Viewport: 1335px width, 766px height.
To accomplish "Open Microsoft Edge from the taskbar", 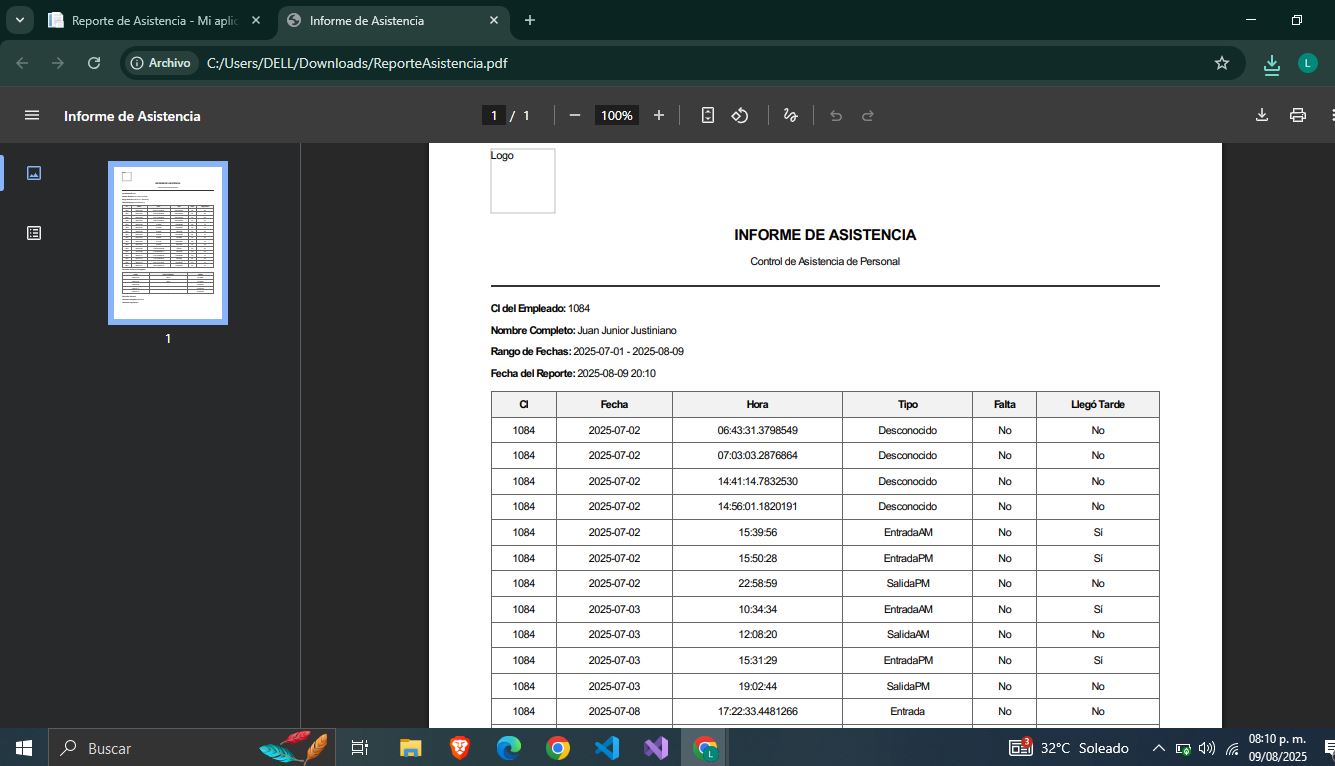I will pyautogui.click(x=509, y=748).
